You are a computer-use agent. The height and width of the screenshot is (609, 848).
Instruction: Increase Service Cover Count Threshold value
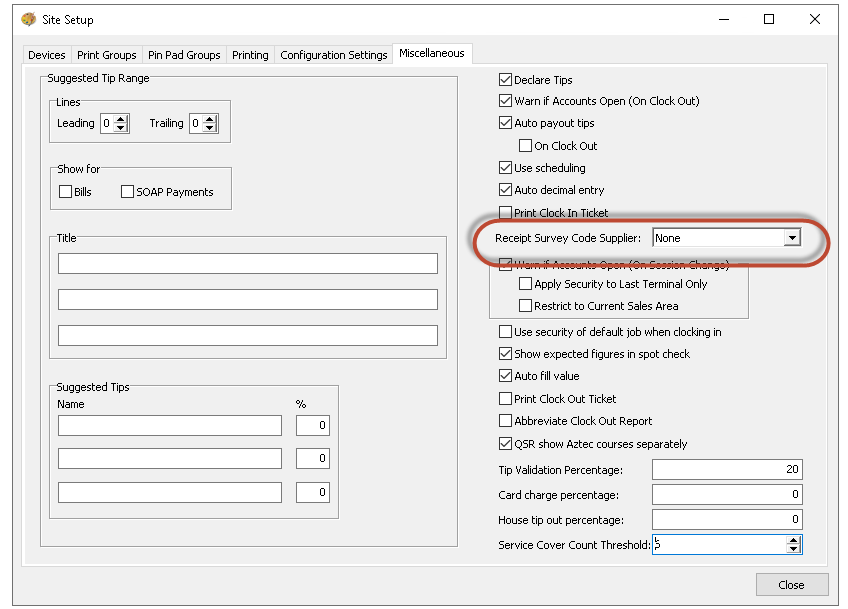793,540
